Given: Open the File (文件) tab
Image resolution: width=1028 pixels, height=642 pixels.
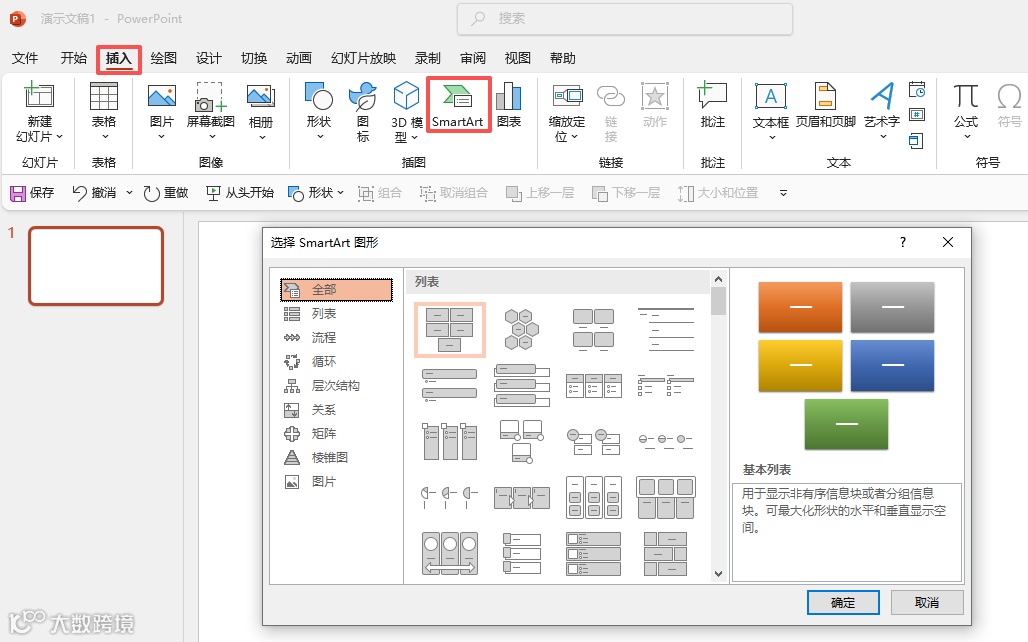Looking at the screenshot, I should (x=25, y=58).
